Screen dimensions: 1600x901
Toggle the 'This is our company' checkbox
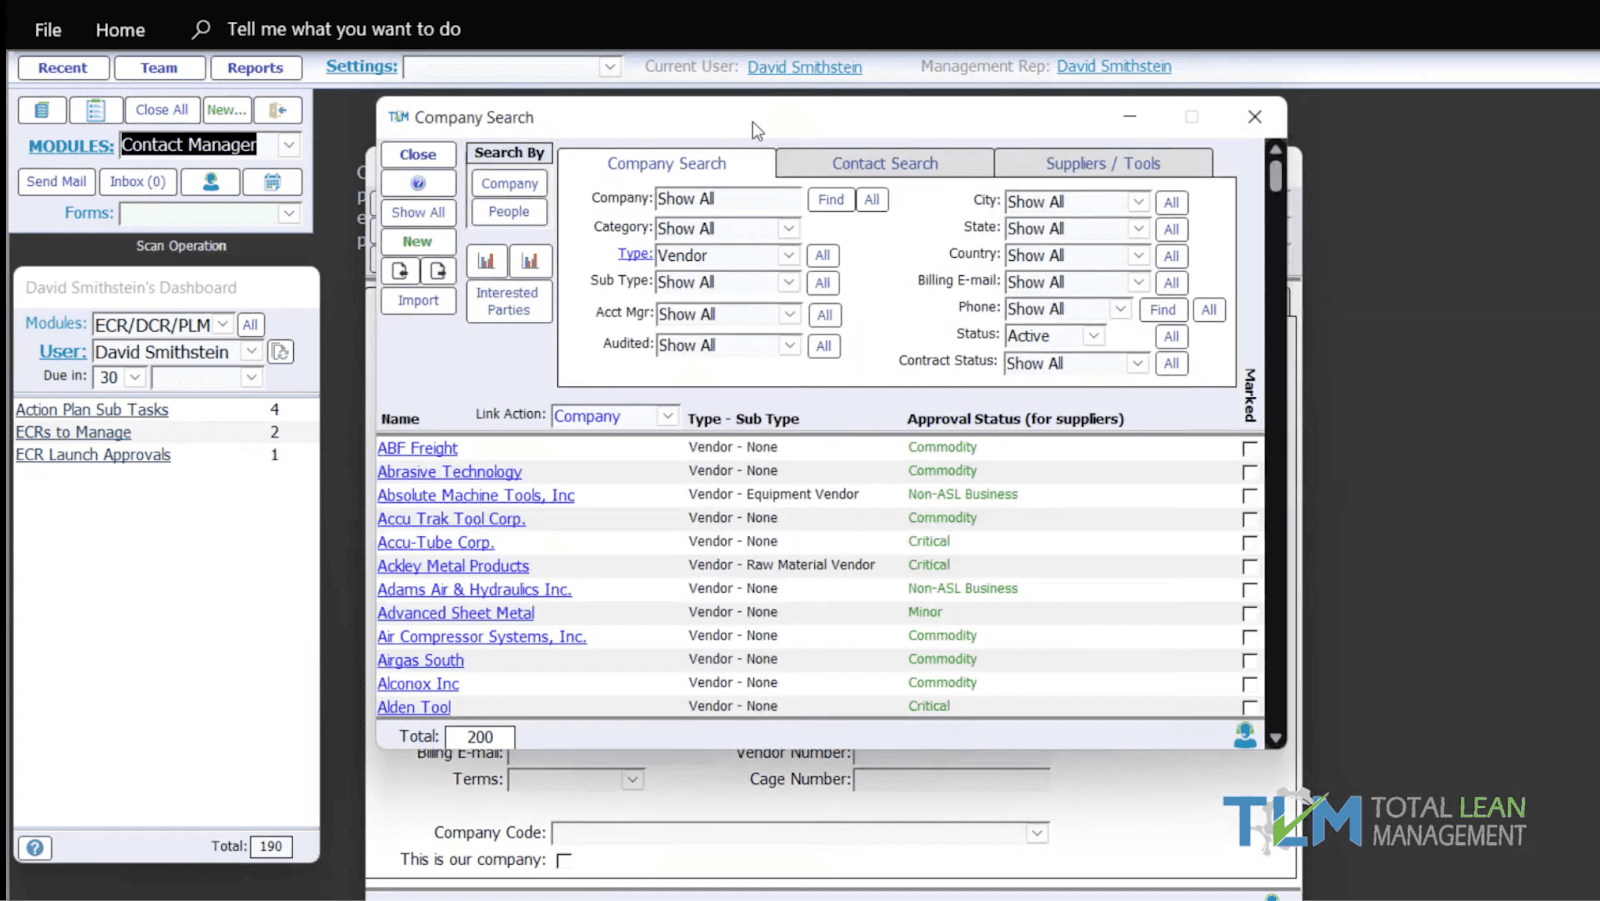564,860
